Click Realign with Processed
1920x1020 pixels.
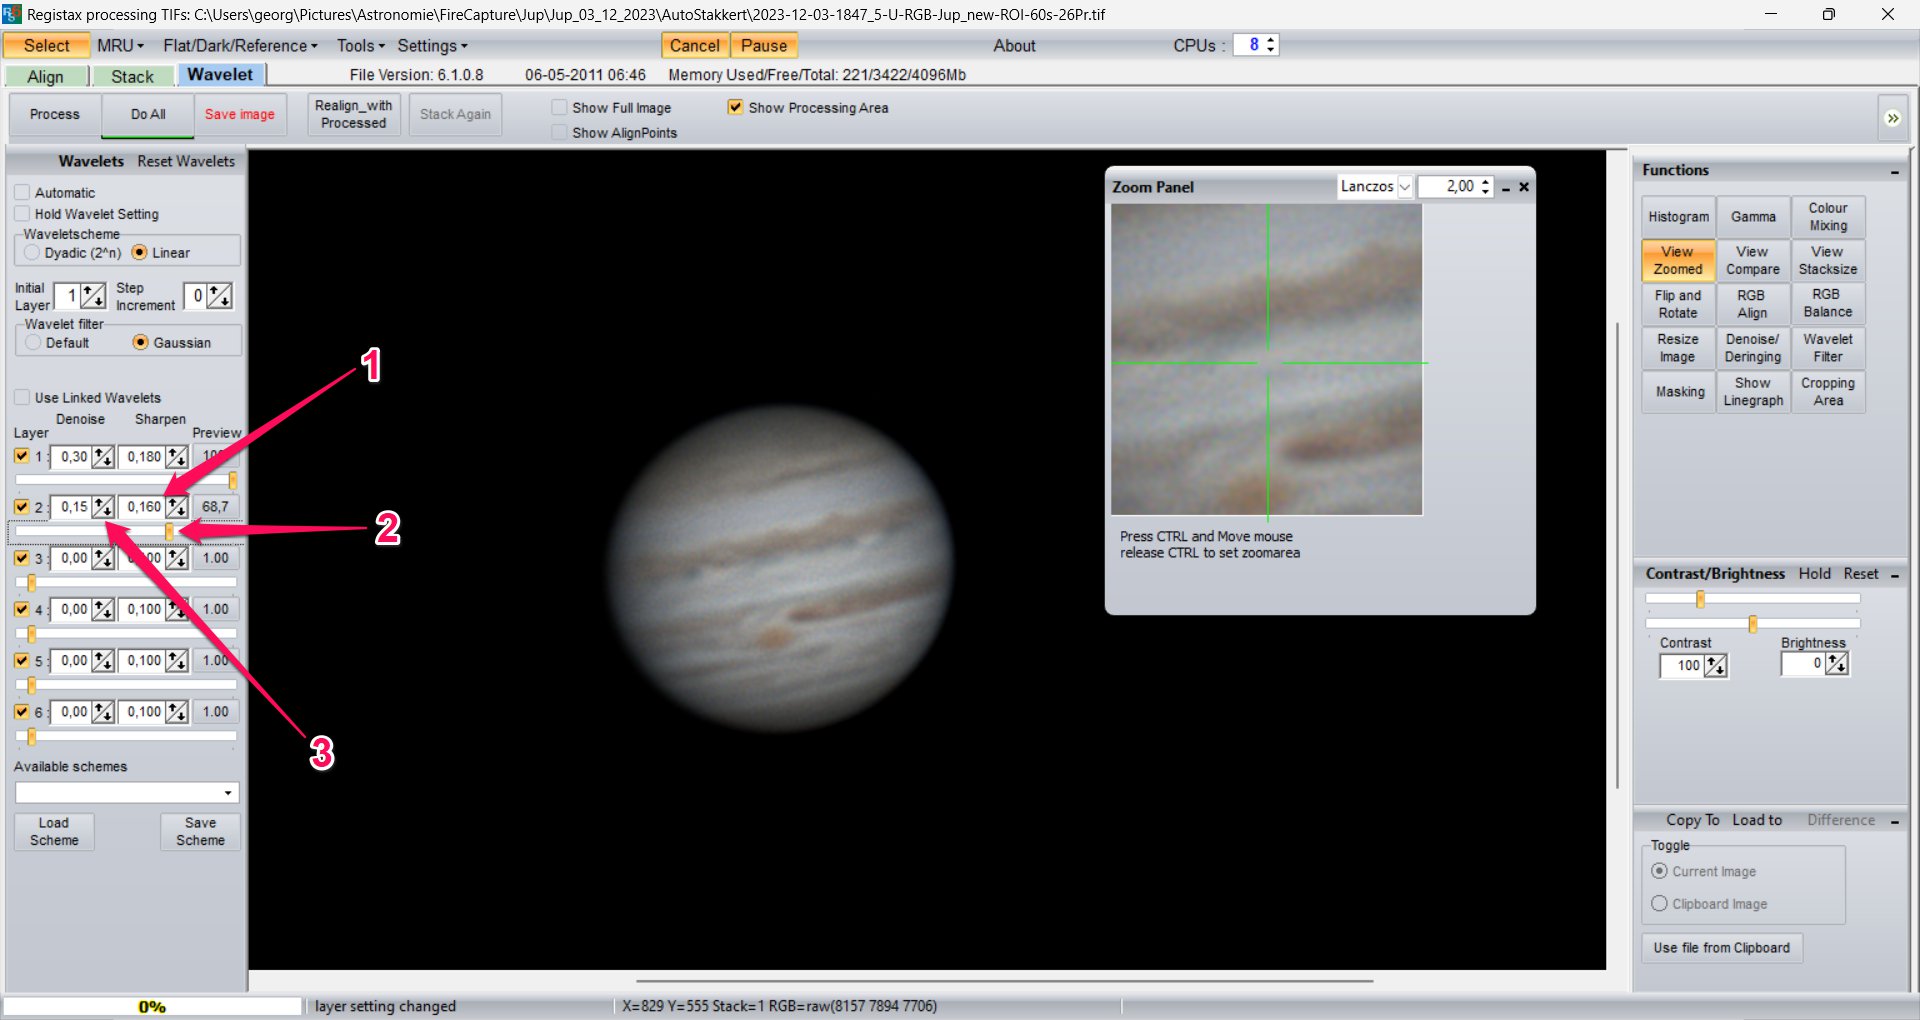(x=353, y=115)
